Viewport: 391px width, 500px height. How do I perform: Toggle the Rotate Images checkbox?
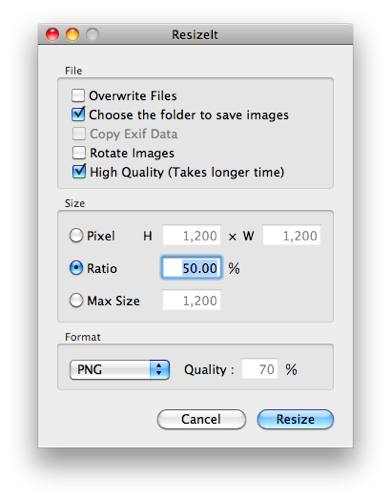(x=79, y=153)
